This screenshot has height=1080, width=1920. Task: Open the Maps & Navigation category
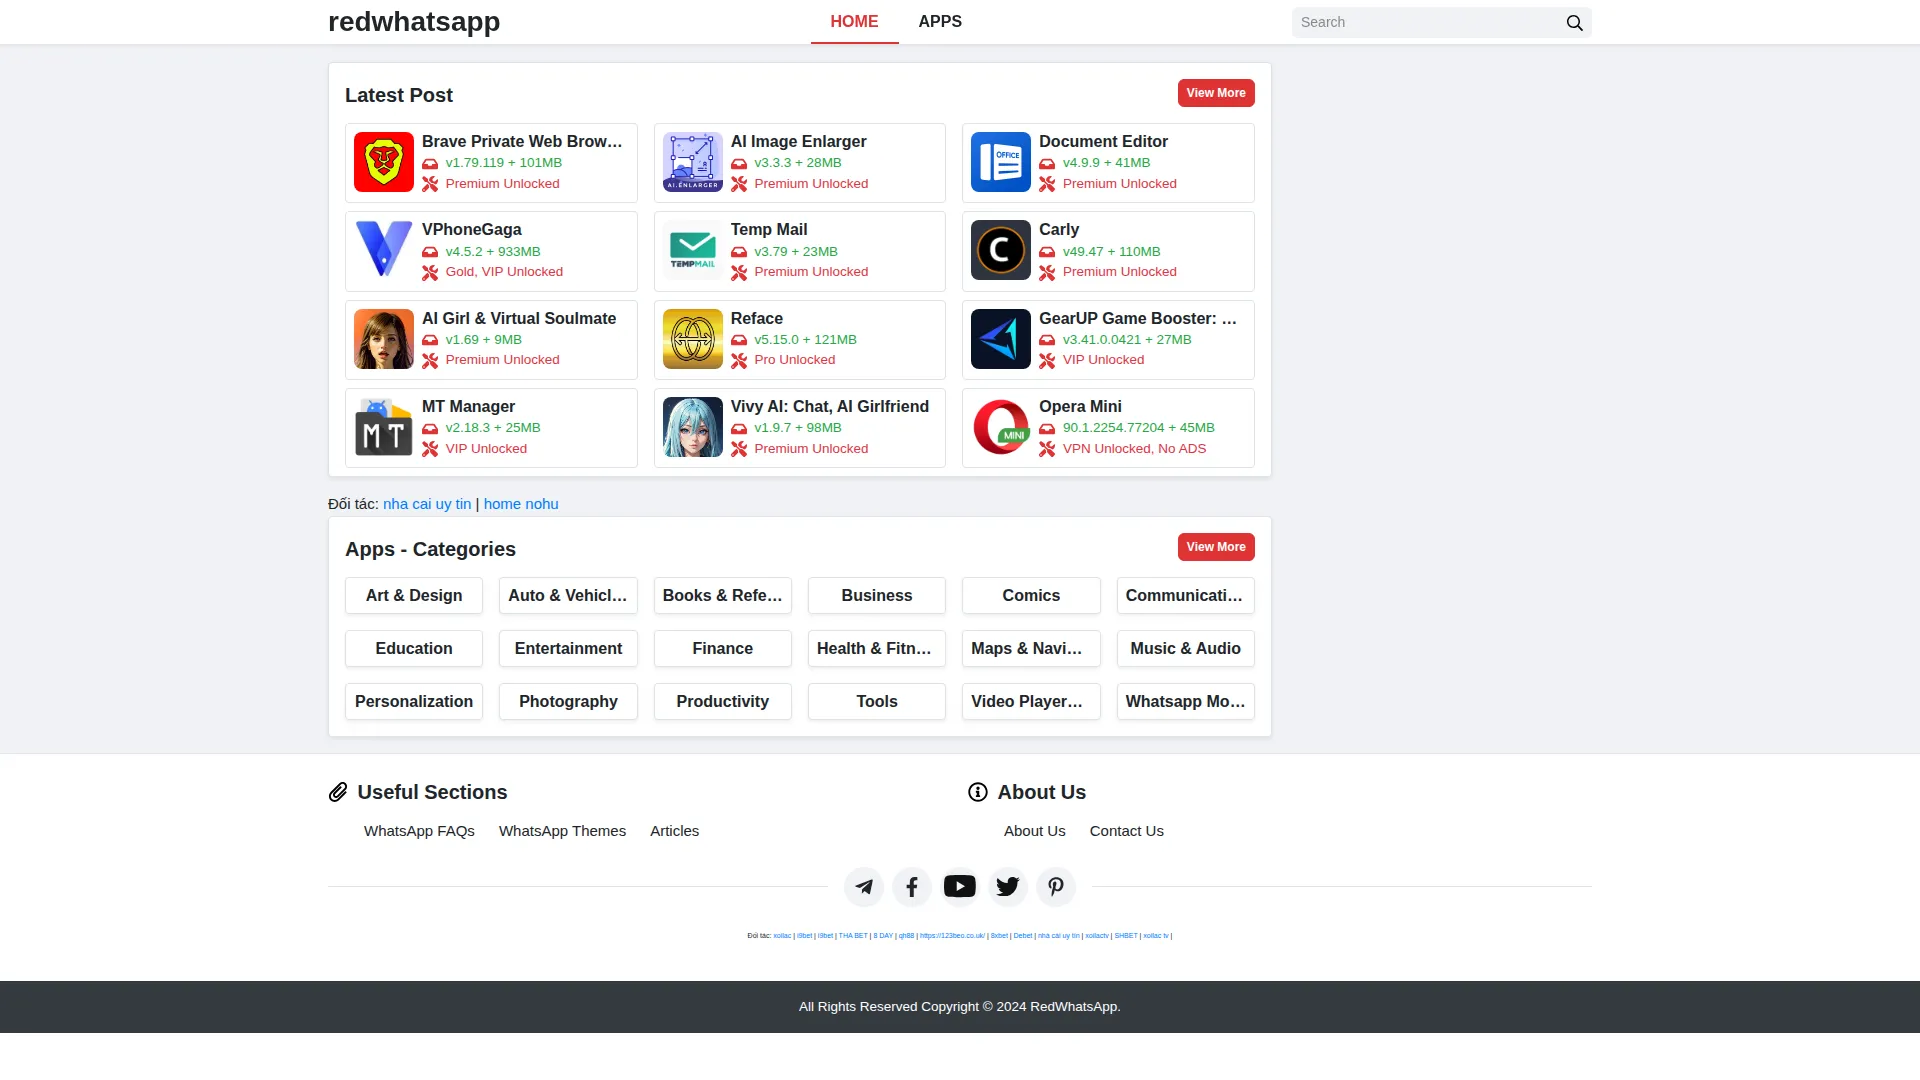(x=1031, y=648)
